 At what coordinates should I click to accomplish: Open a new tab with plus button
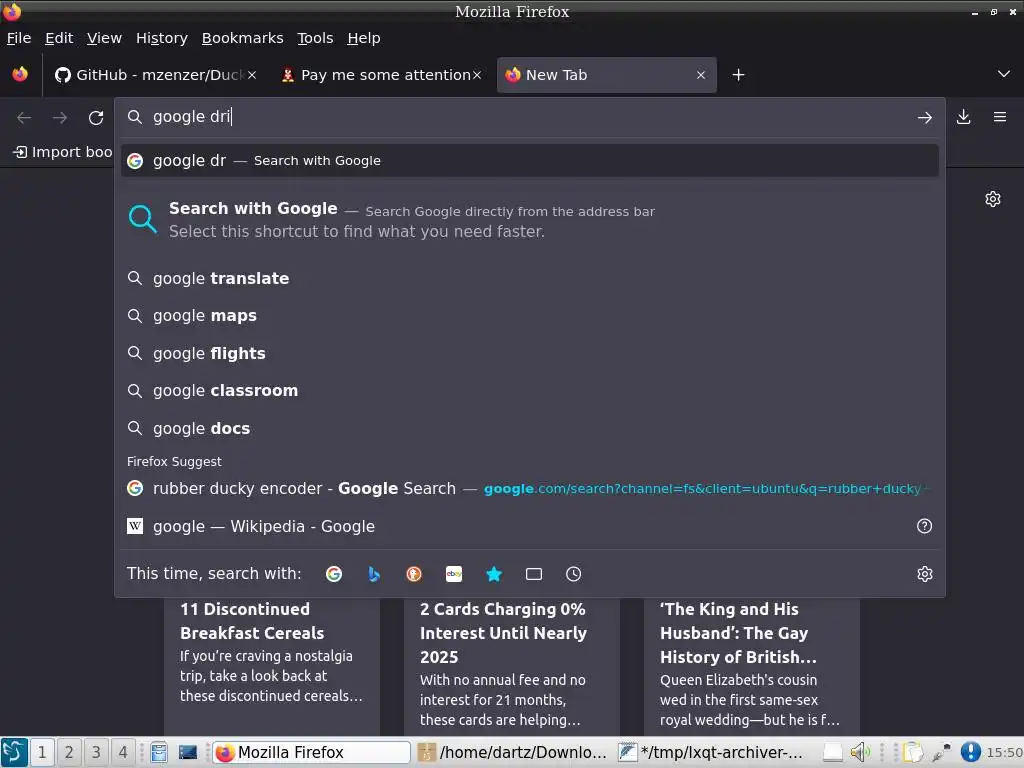(738, 75)
